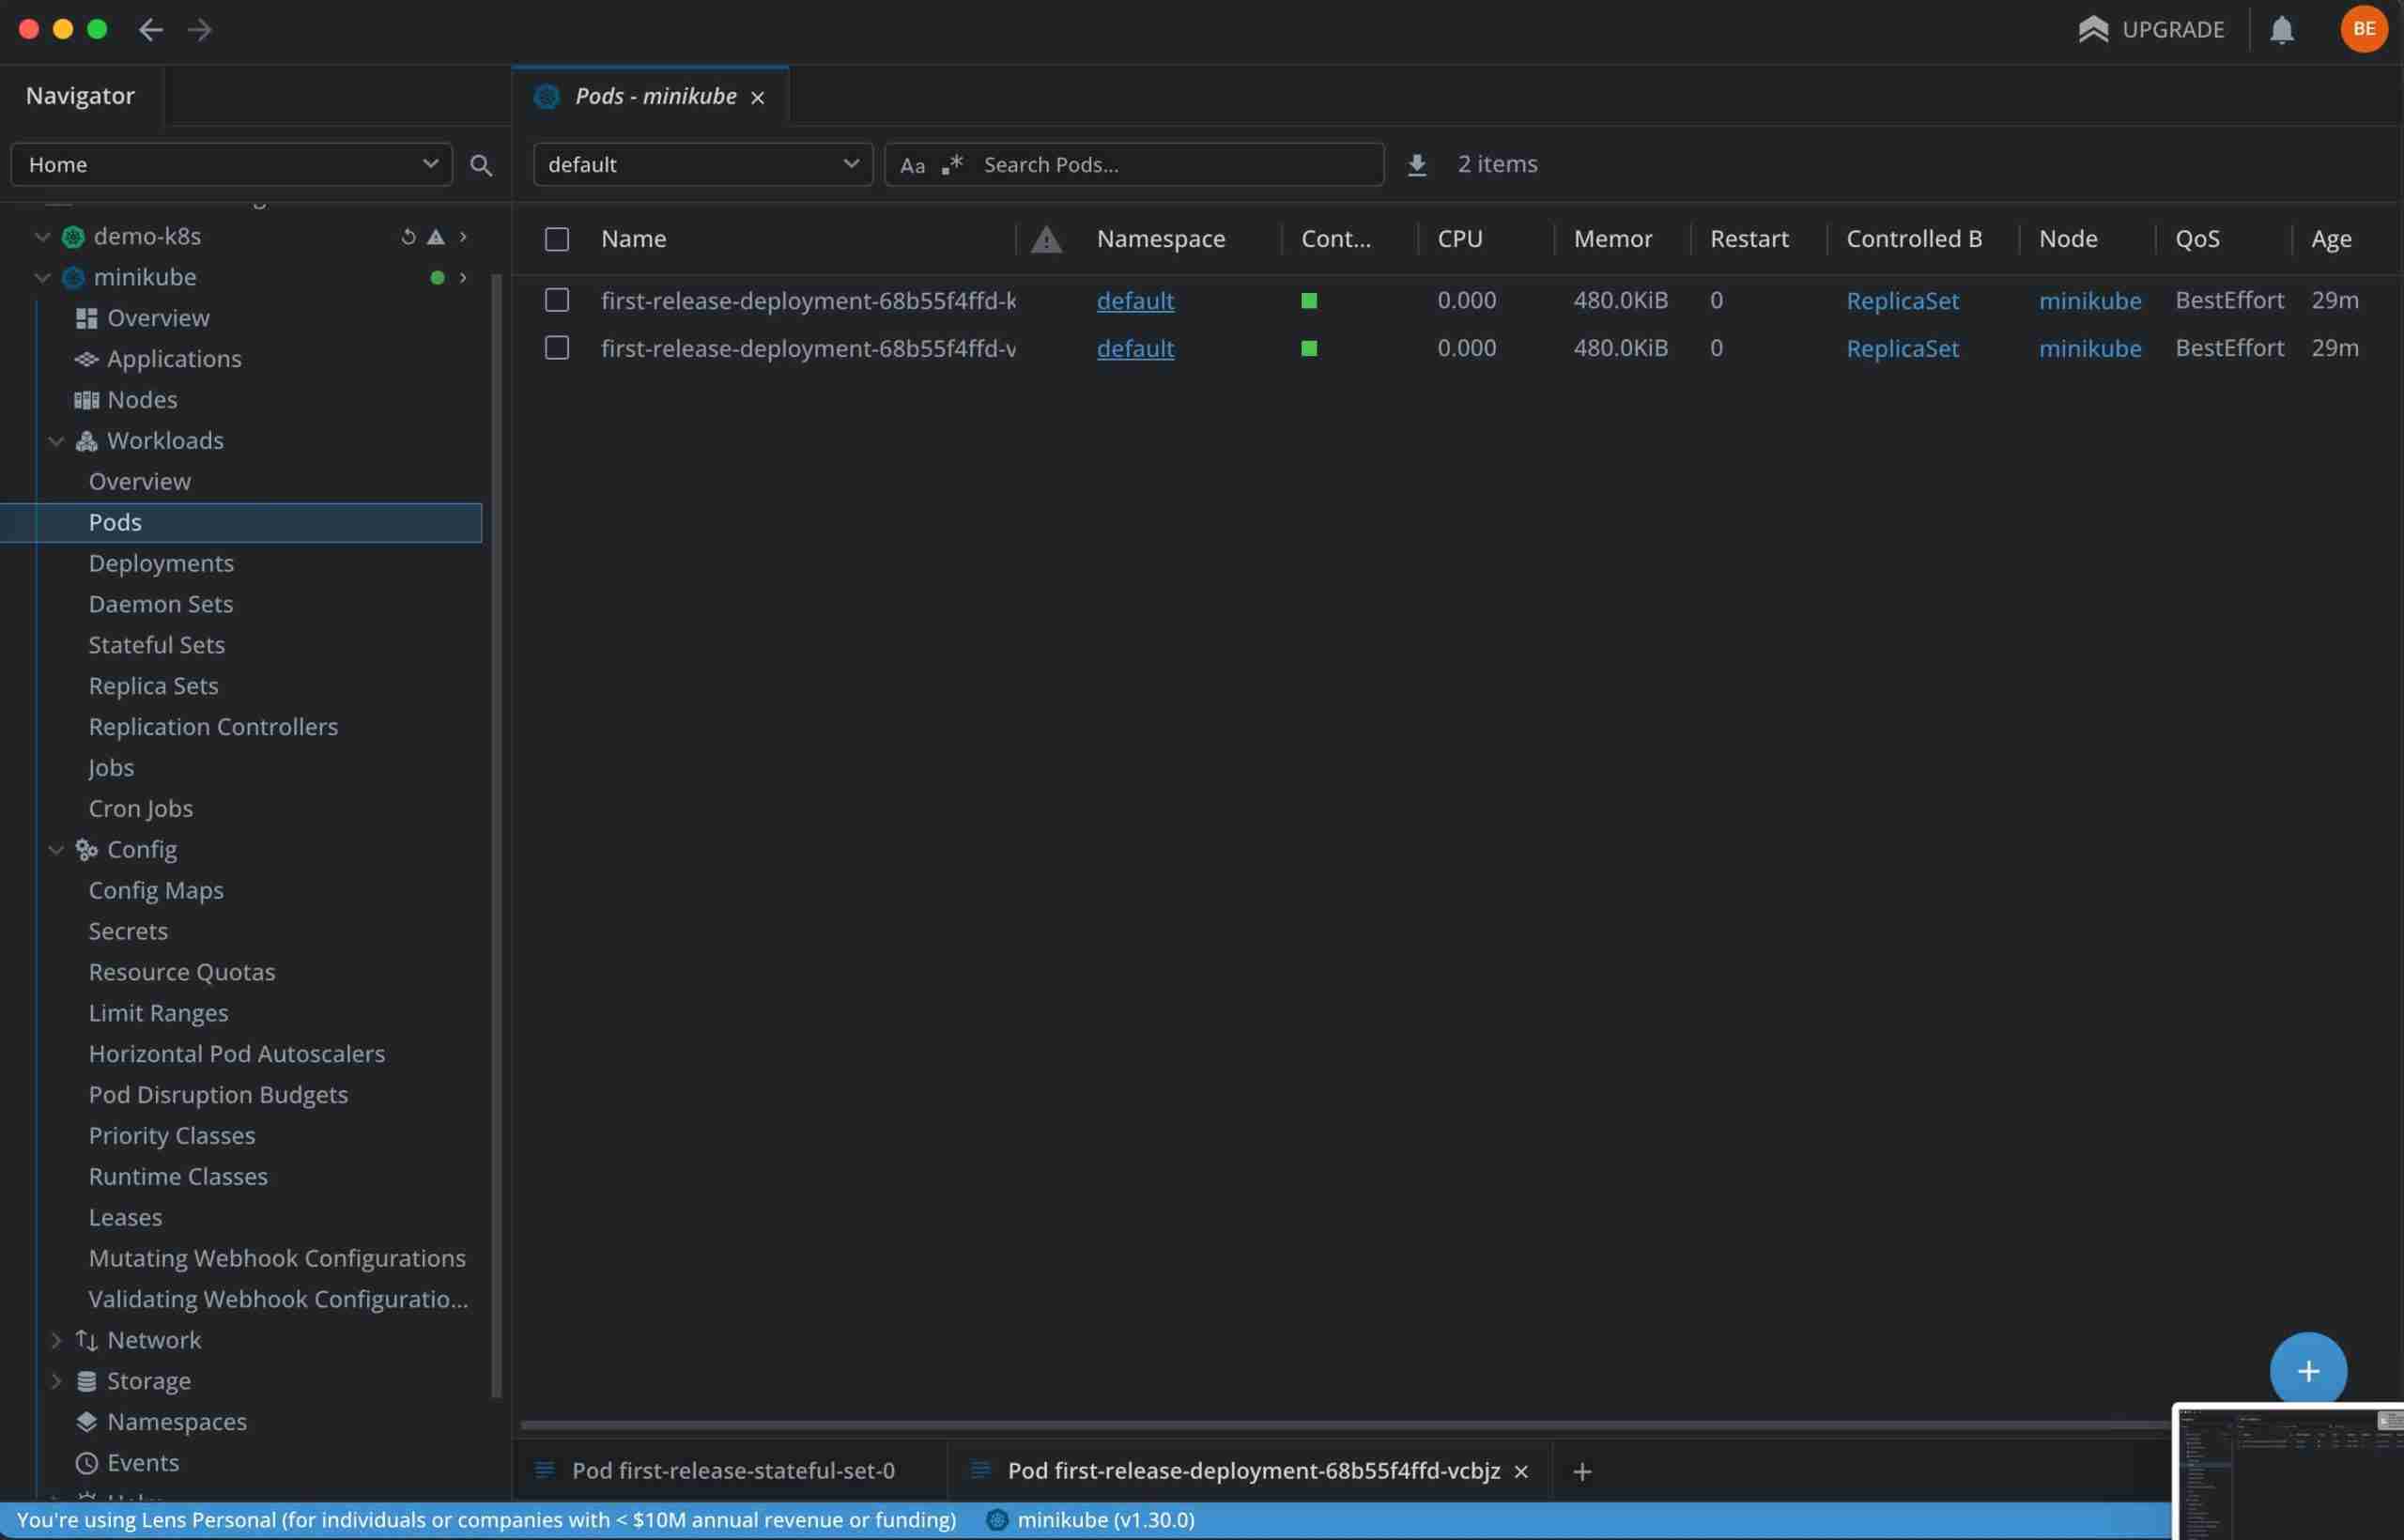Click the Overview dashboard icon
The height and width of the screenshot is (1540, 2404).
[x=87, y=319]
